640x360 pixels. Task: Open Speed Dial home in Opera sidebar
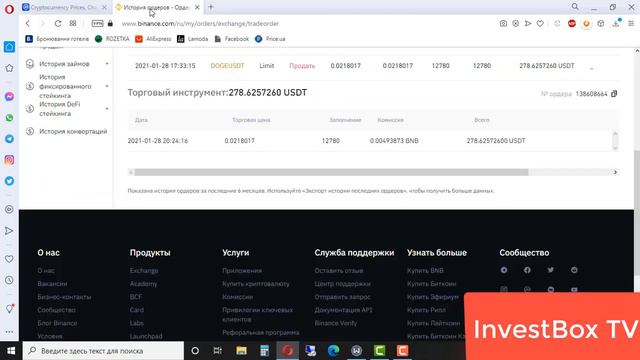point(9,47)
